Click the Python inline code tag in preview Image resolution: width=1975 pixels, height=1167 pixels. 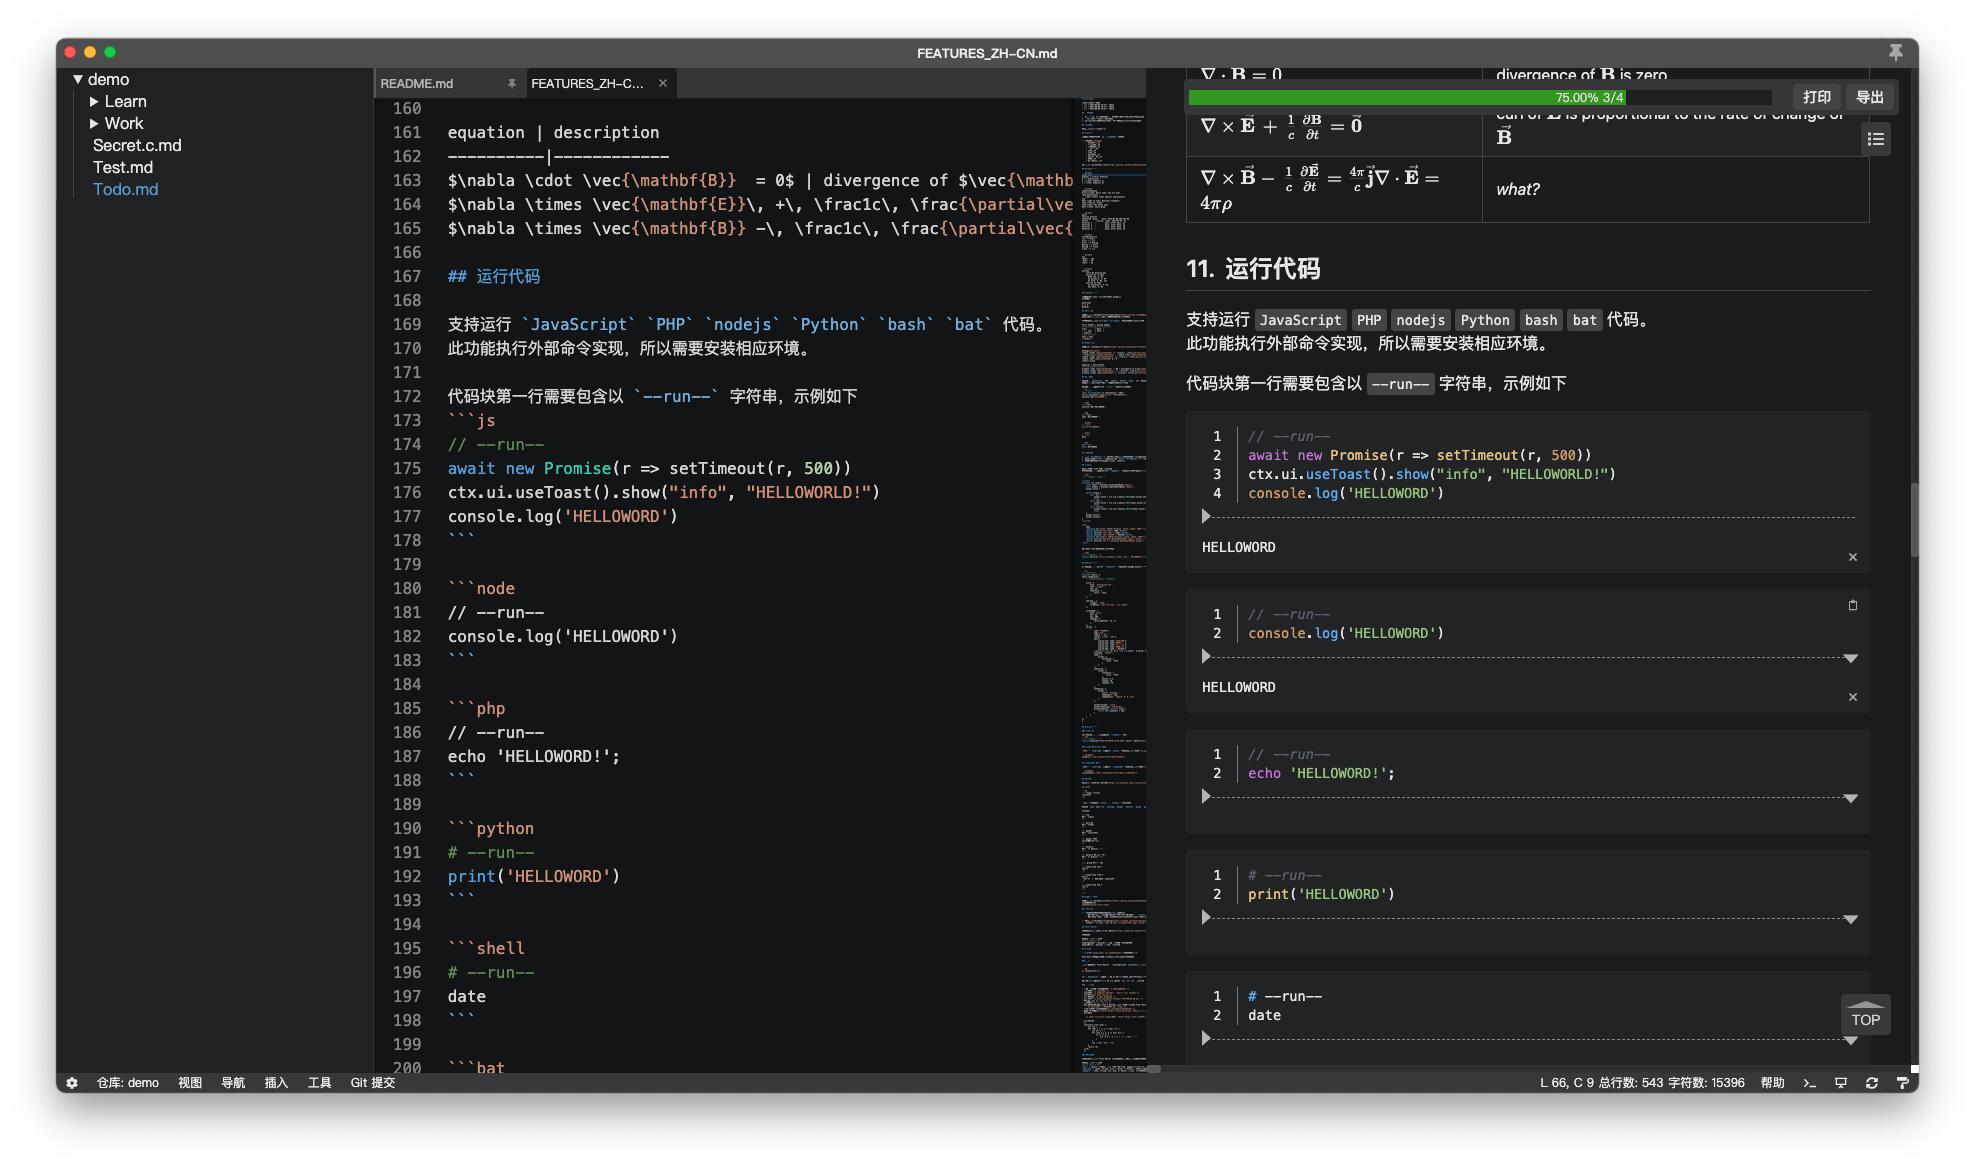(x=1484, y=320)
